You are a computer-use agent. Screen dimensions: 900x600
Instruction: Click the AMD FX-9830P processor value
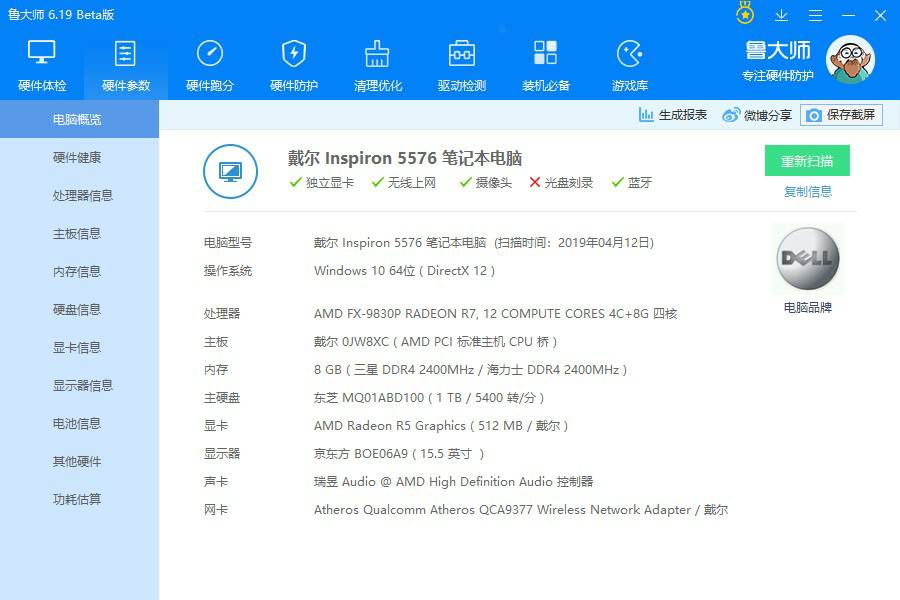(x=495, y=313)
